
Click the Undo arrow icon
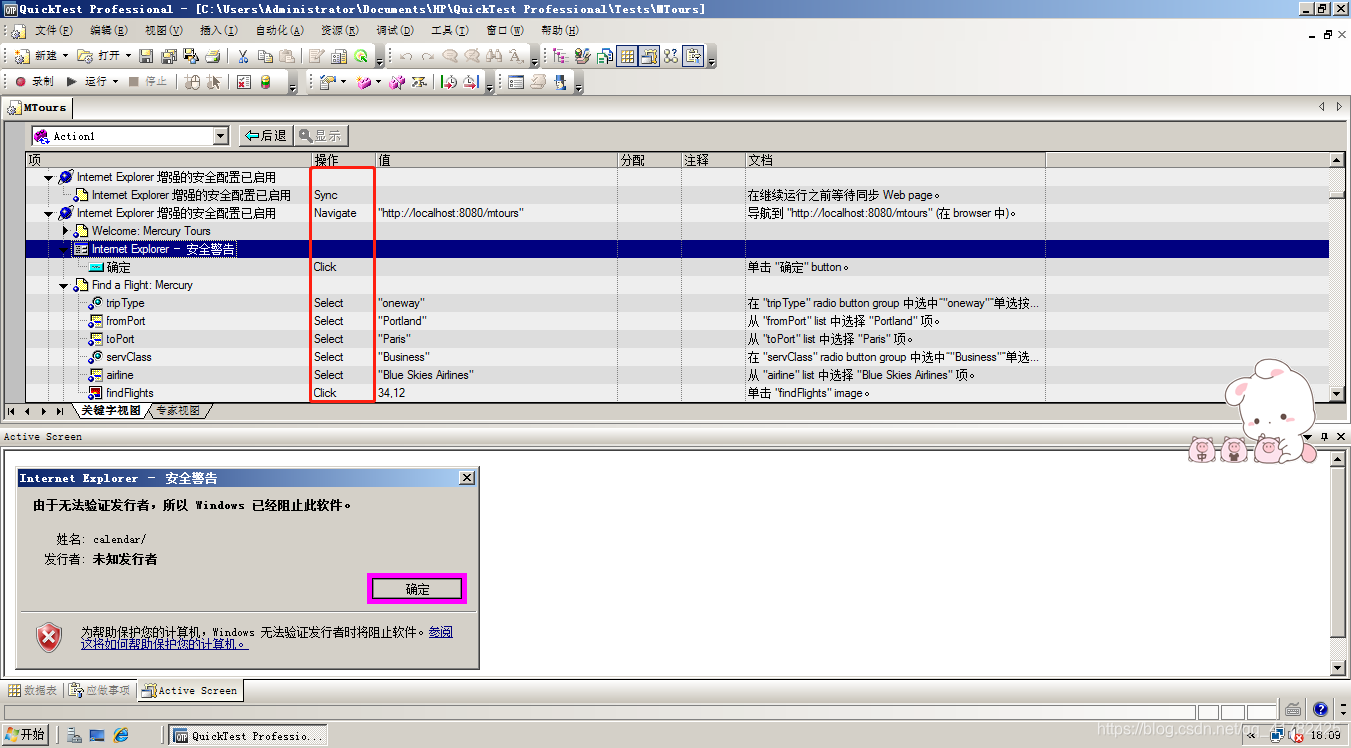406,56
